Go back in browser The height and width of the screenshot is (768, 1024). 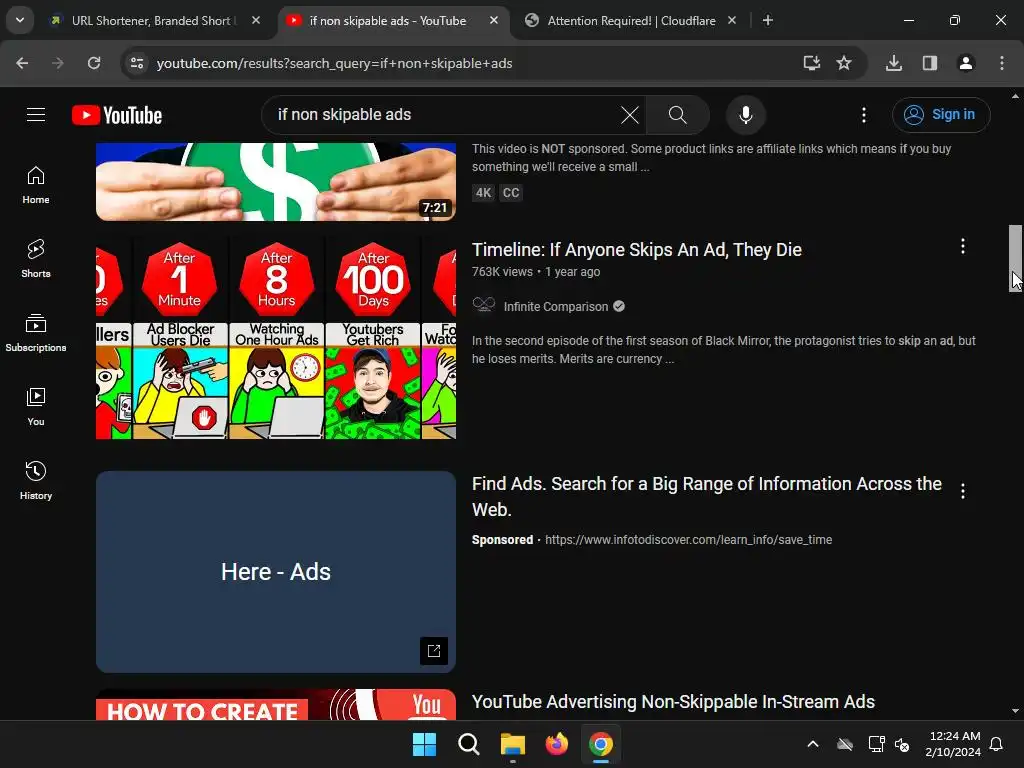[22, 63]
